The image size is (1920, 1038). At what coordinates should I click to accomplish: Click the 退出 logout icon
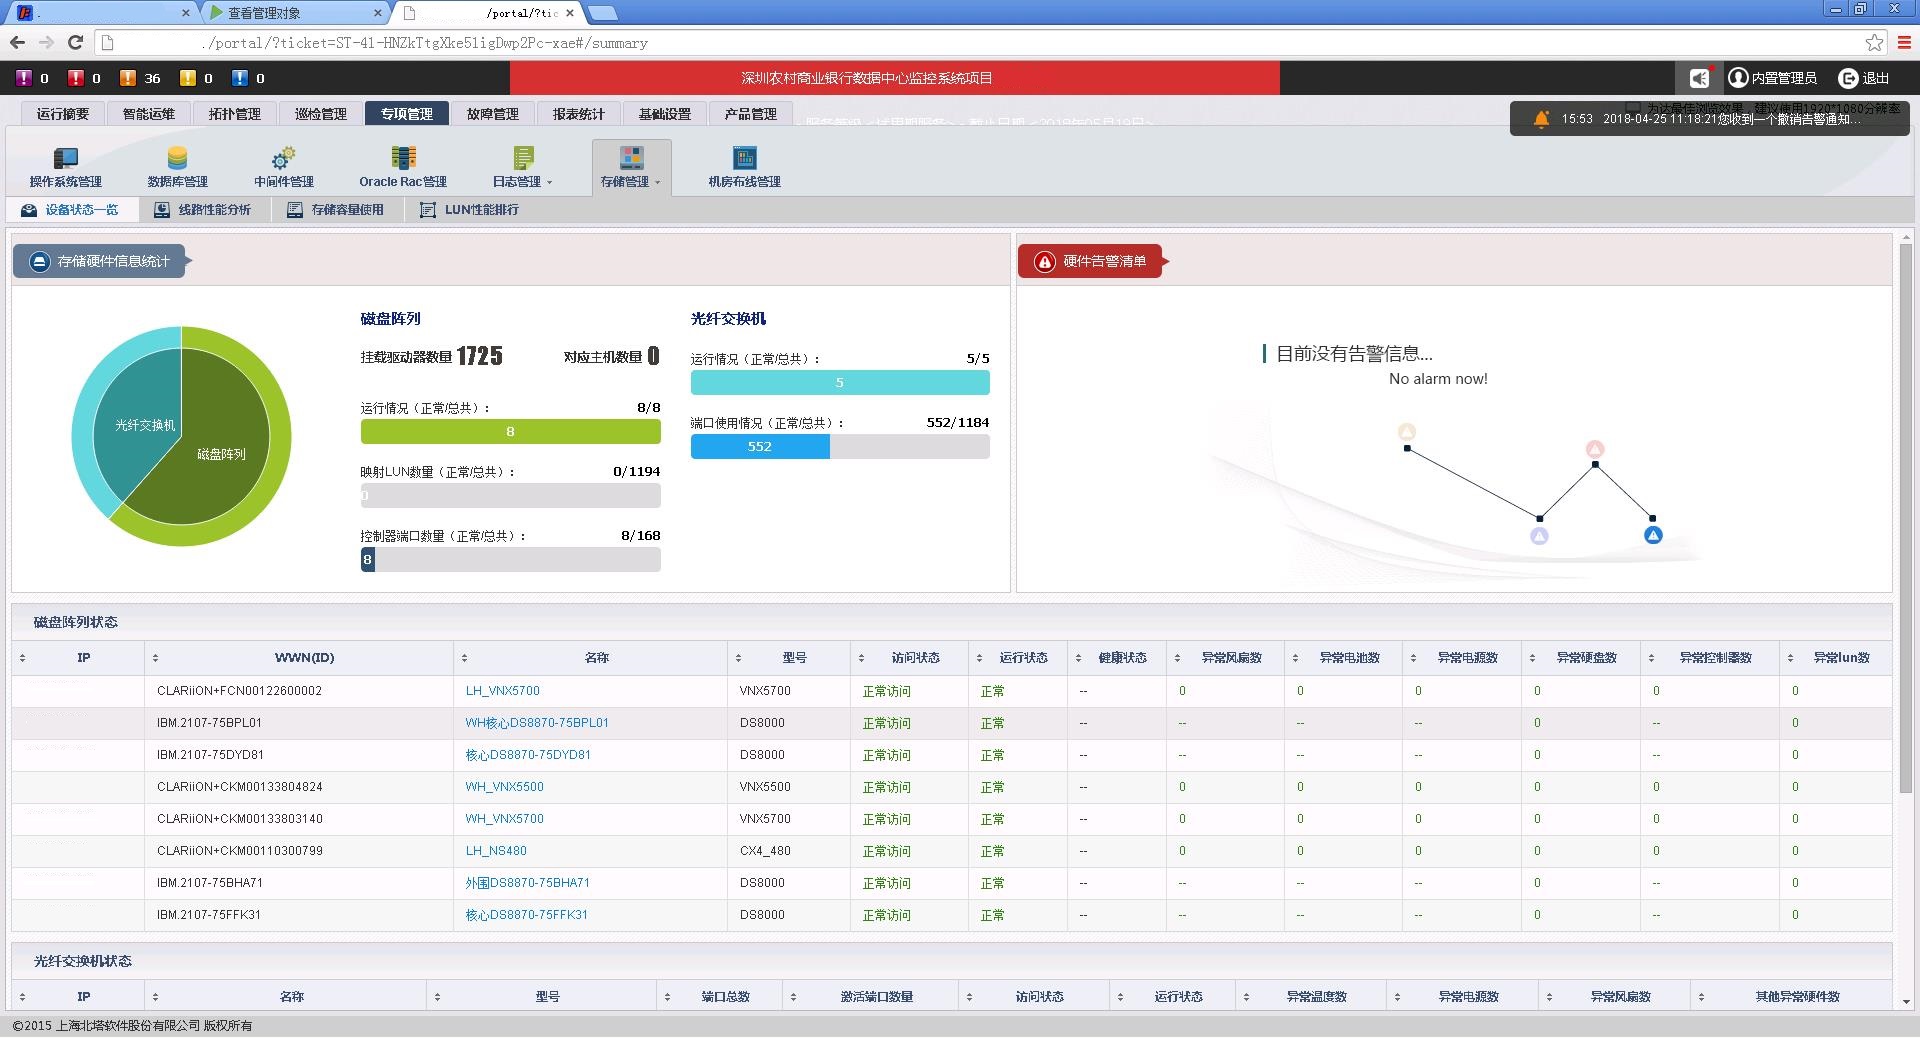[1848, 78]
